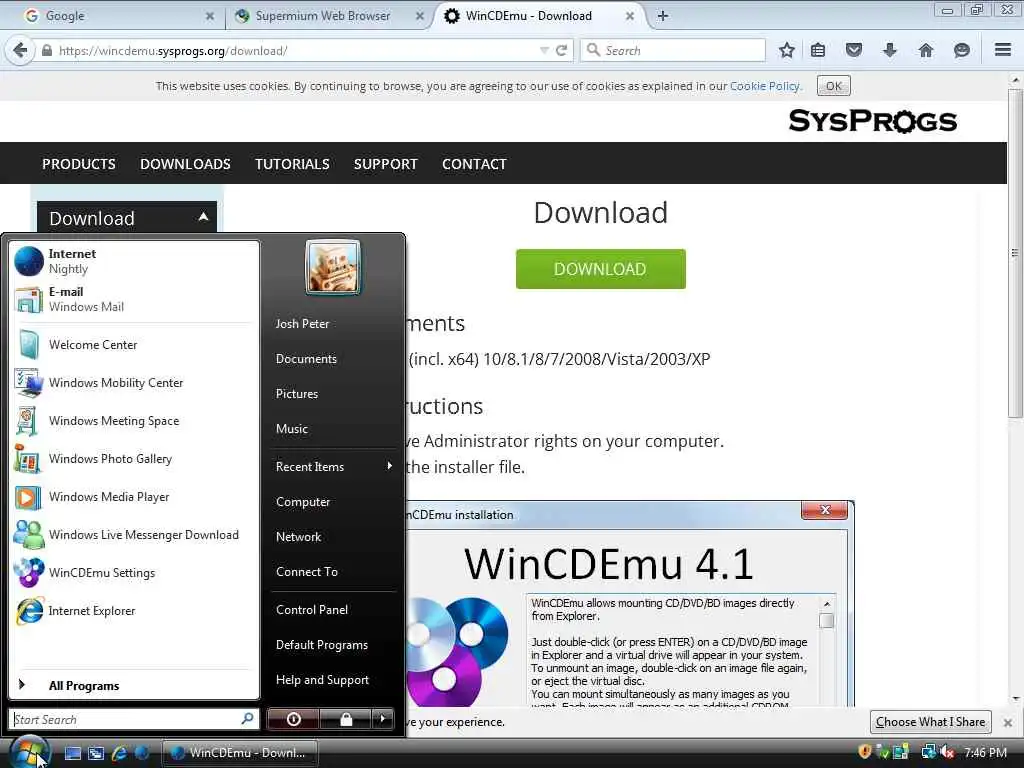Click the volume muted tray icon
Screen dimensions: 1024x768
coord(948,752)
